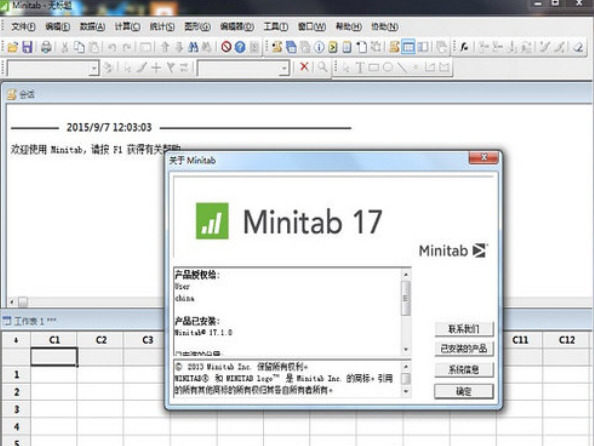Select worksheet row header 1
This screenshot has width=594, height=446.
coord(16,375)
